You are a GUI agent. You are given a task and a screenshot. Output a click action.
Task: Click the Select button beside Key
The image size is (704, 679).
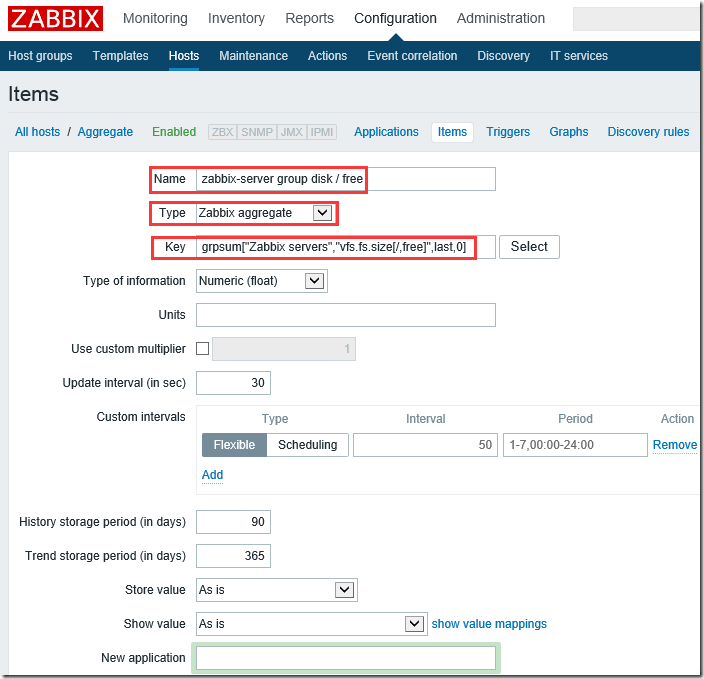click(529, 247)
